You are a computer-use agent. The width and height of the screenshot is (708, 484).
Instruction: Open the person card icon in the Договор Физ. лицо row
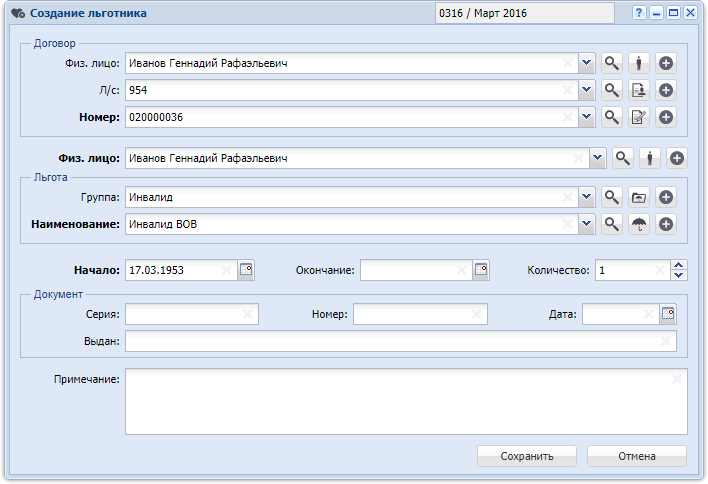pyautogui.click(x=638, y=63)
